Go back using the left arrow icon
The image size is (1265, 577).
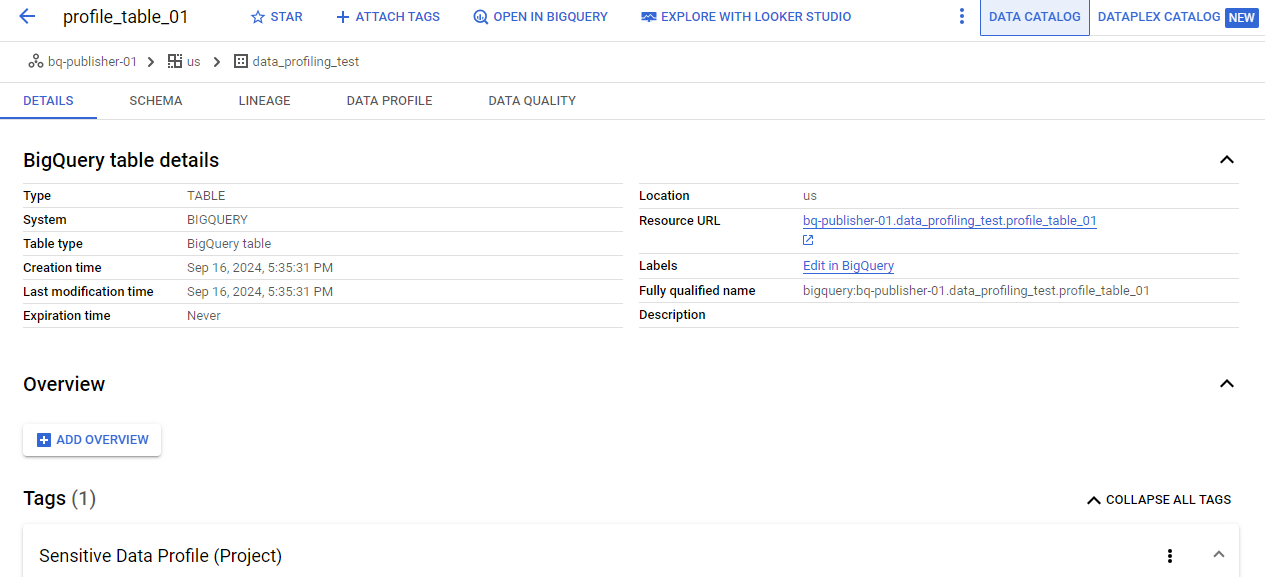[x=27, y=17]
